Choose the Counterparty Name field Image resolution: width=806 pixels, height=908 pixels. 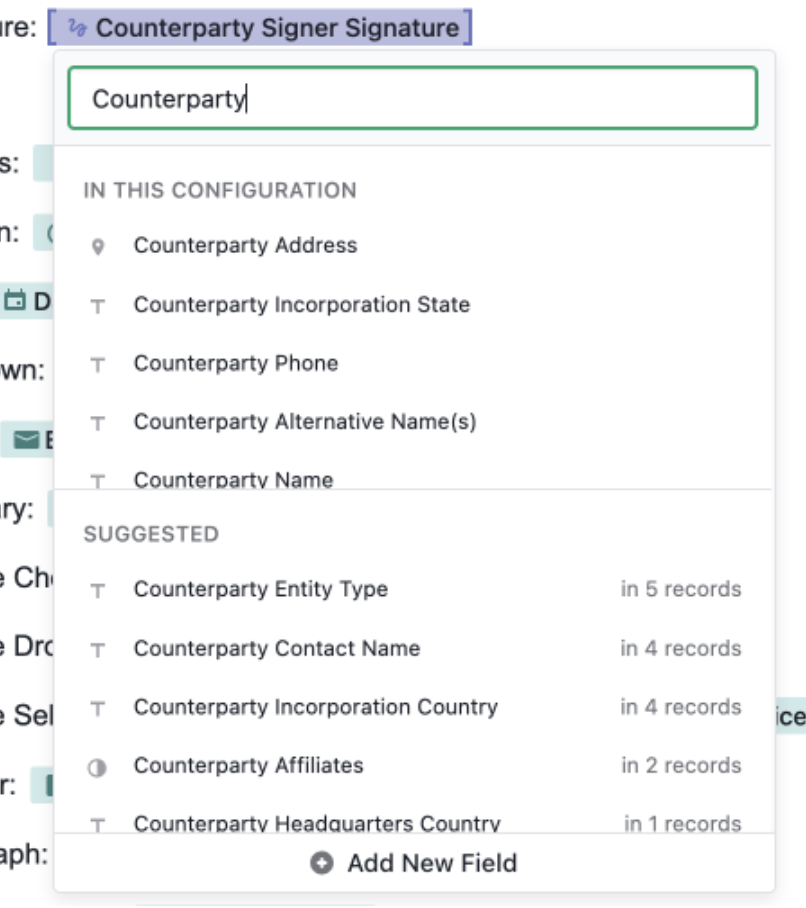pos(233,480)
